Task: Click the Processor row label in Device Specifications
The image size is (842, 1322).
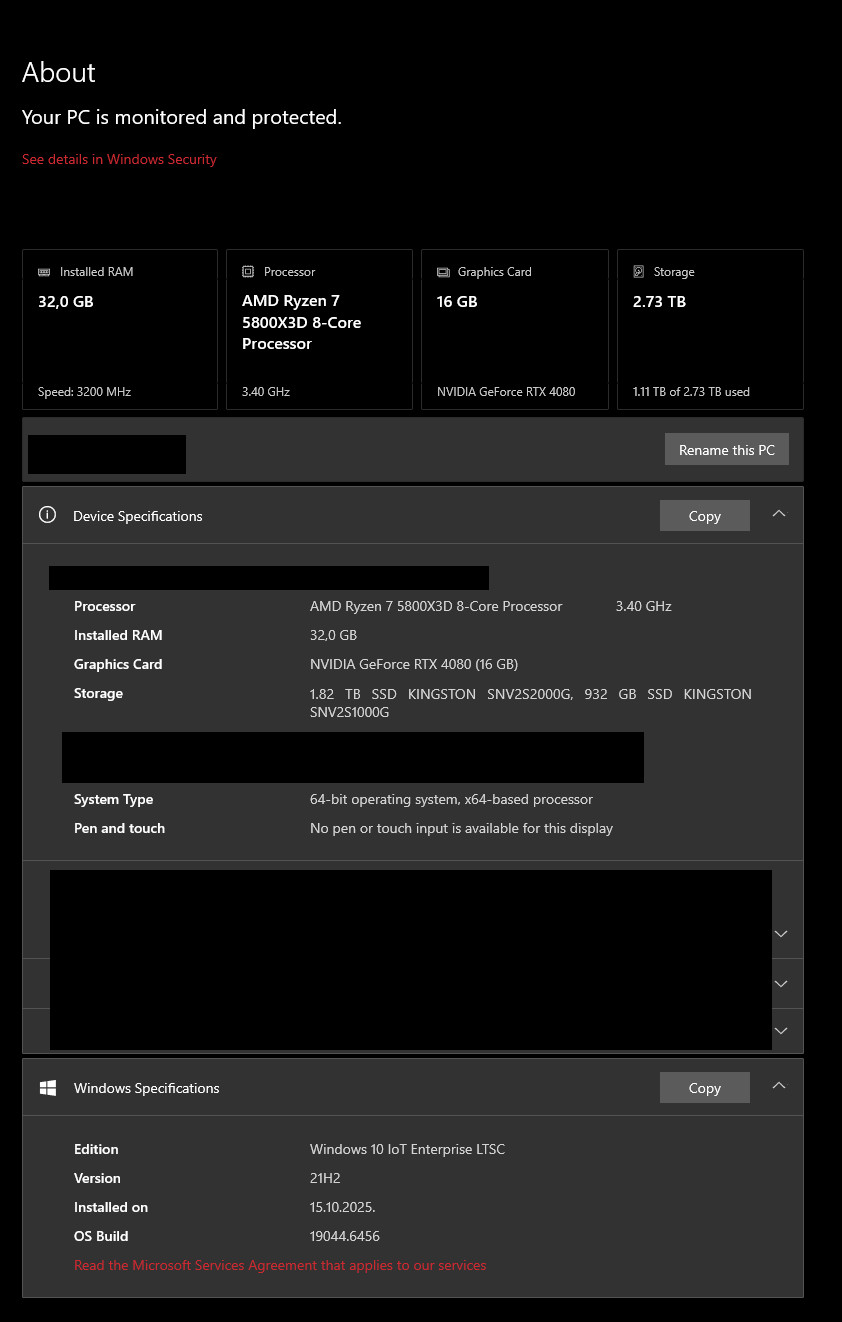Action: (104, 606)
